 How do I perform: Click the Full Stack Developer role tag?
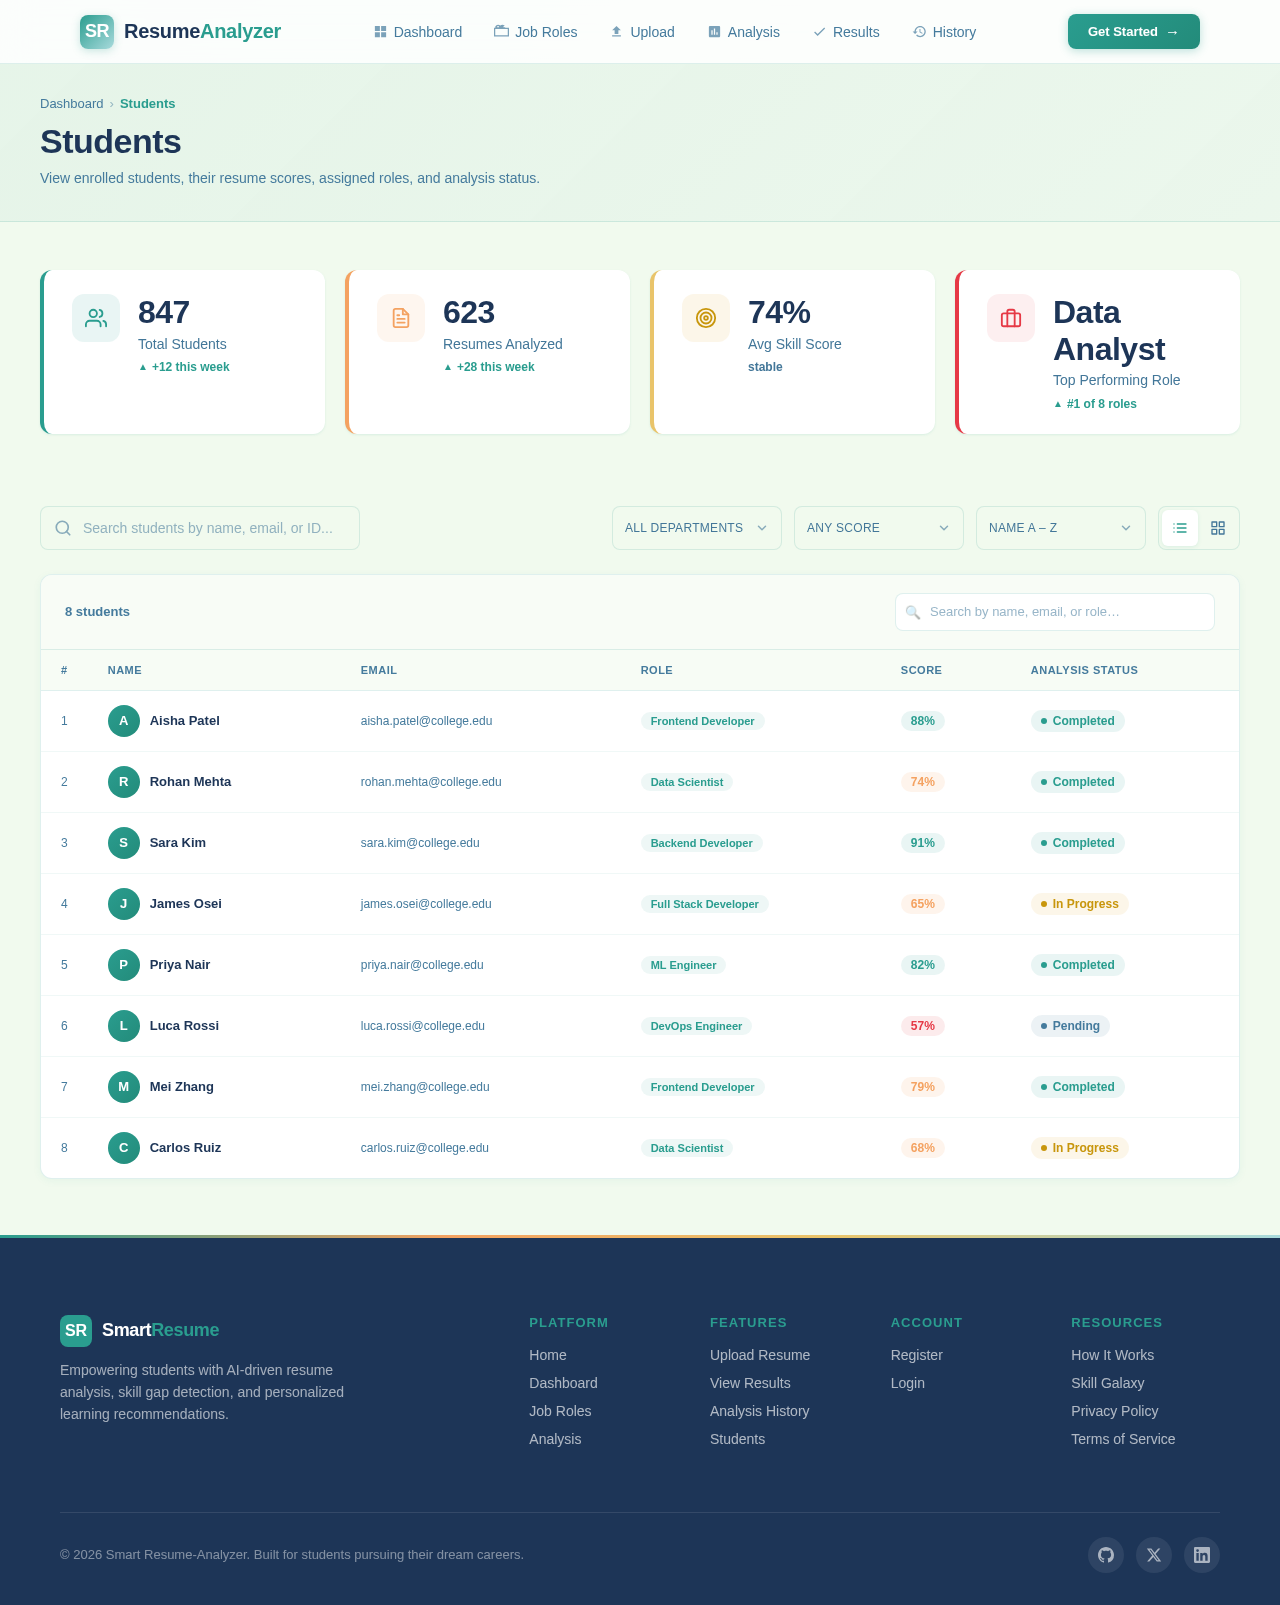[705, 904]
